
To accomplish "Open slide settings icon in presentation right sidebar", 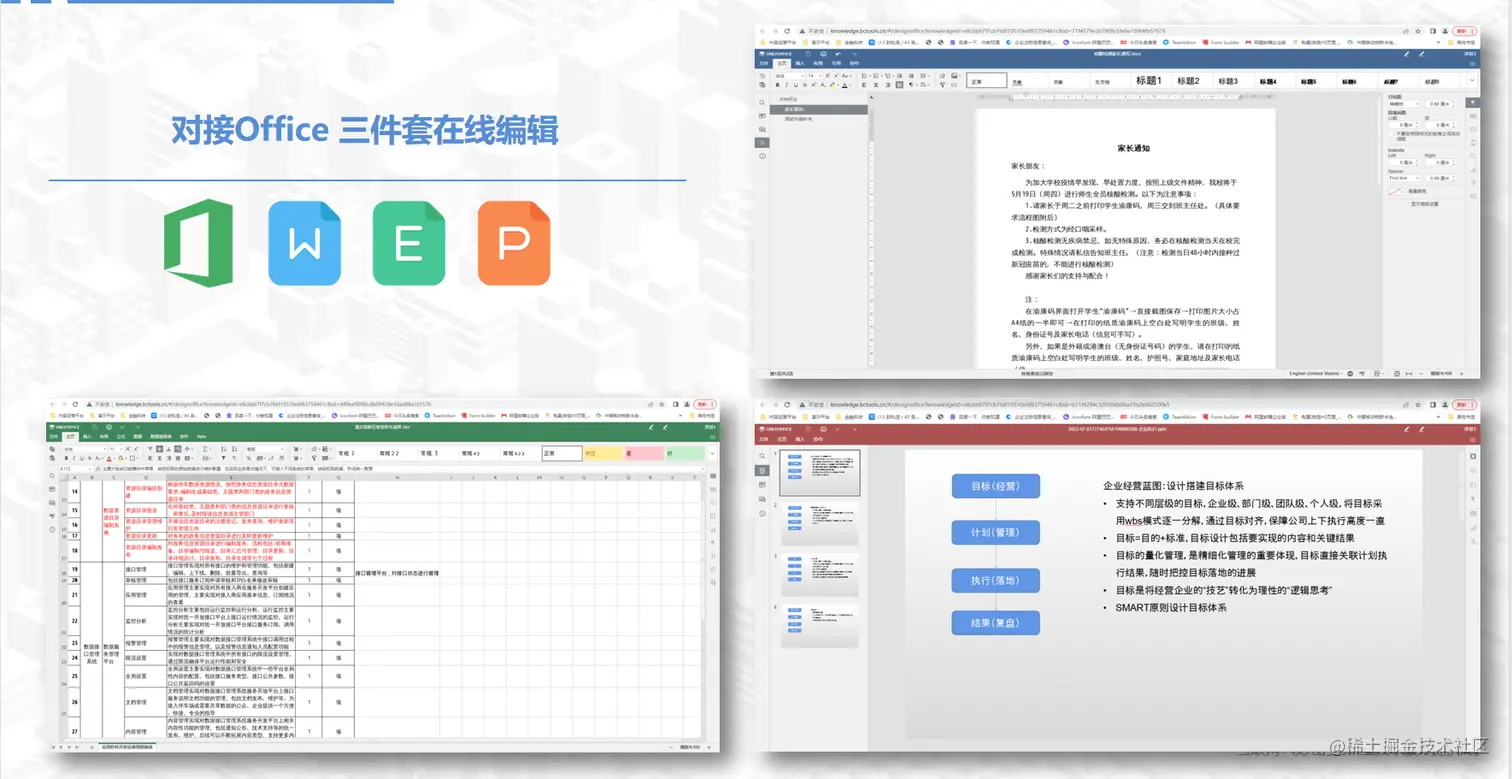I will (1473, 456).
